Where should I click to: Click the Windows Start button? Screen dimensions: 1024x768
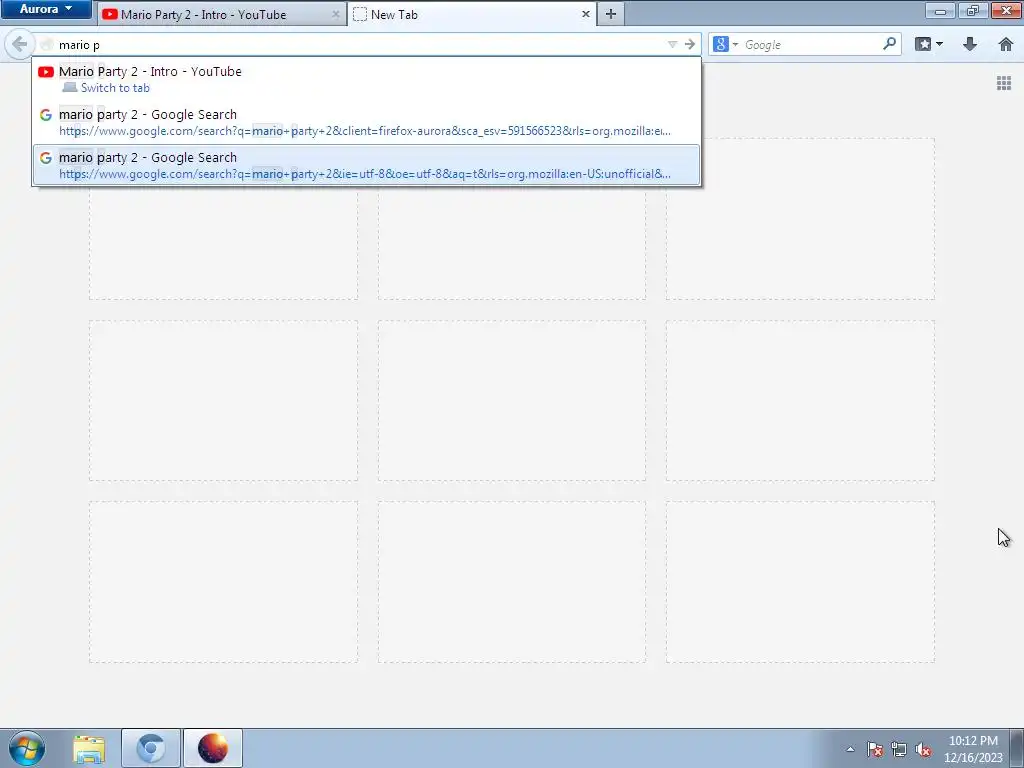27,748
